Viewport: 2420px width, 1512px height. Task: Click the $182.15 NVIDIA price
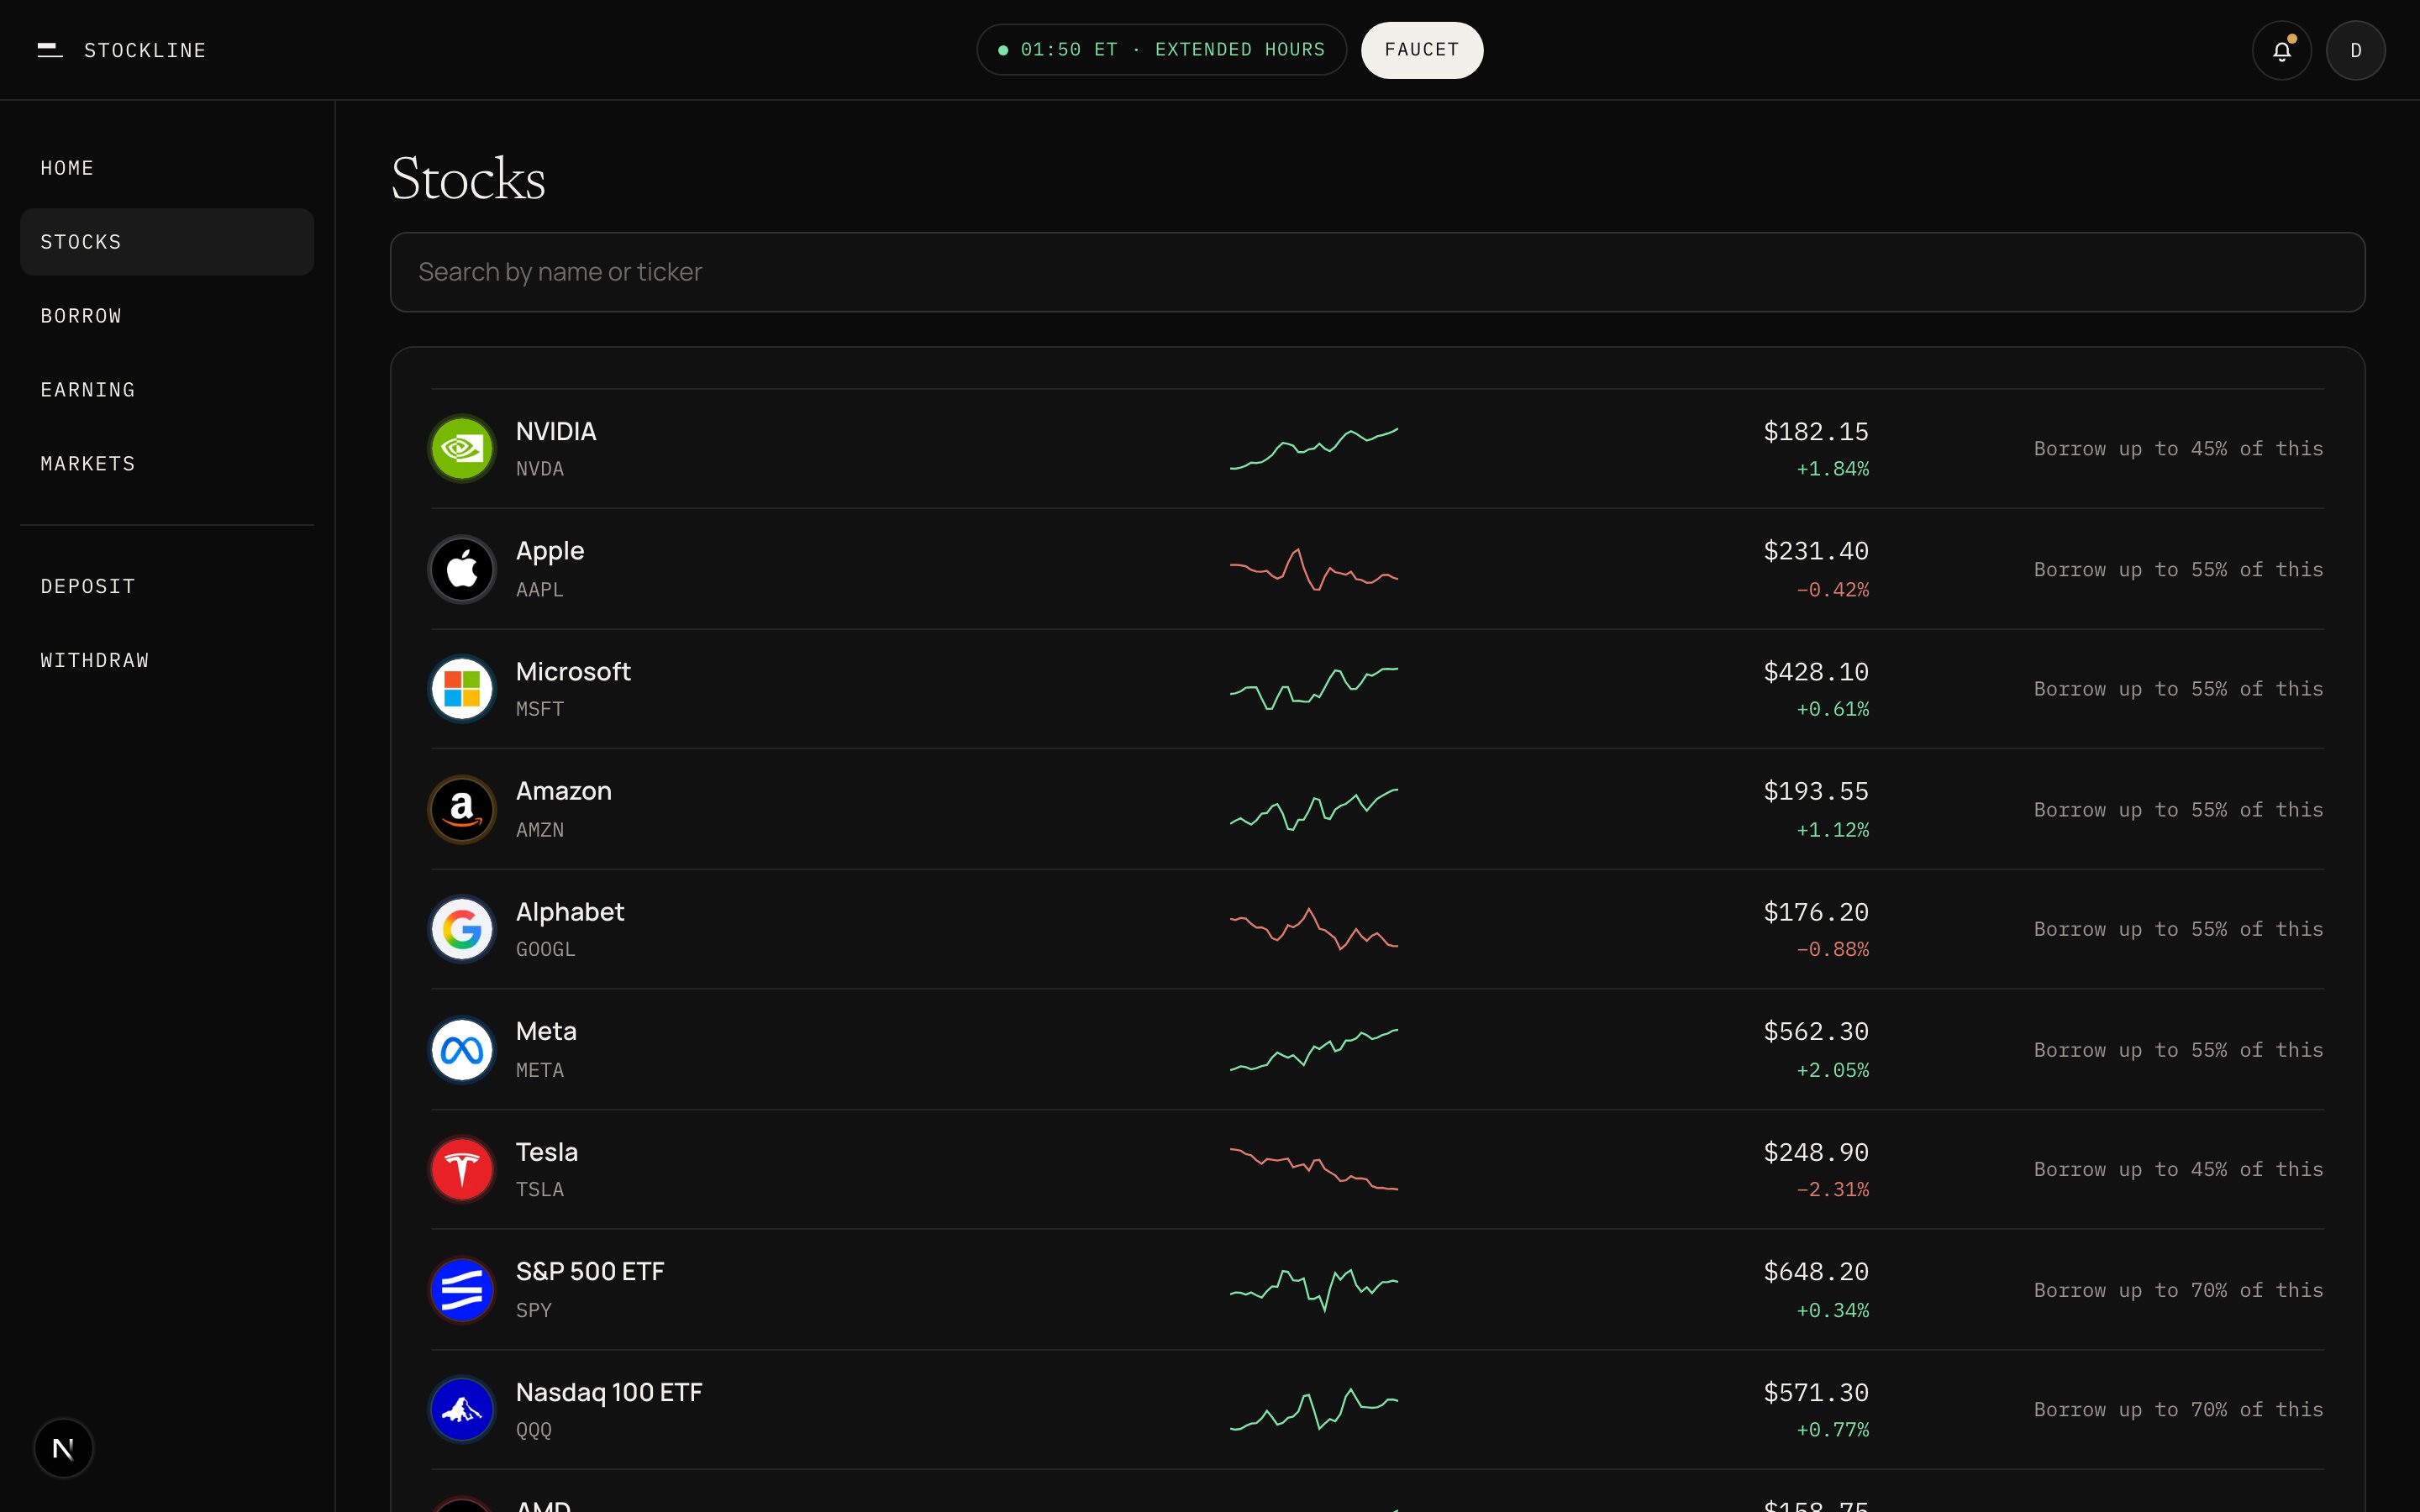[1816, 431]
